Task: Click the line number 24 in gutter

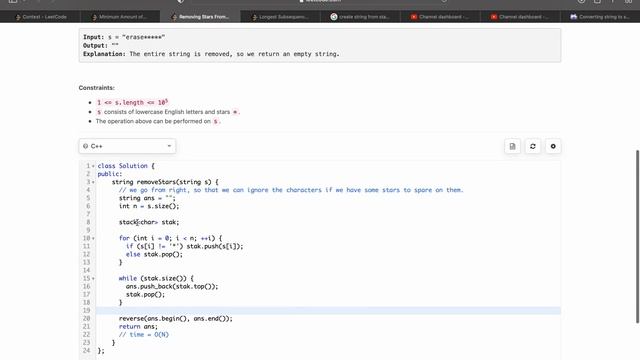Action: tap(86, 351)
